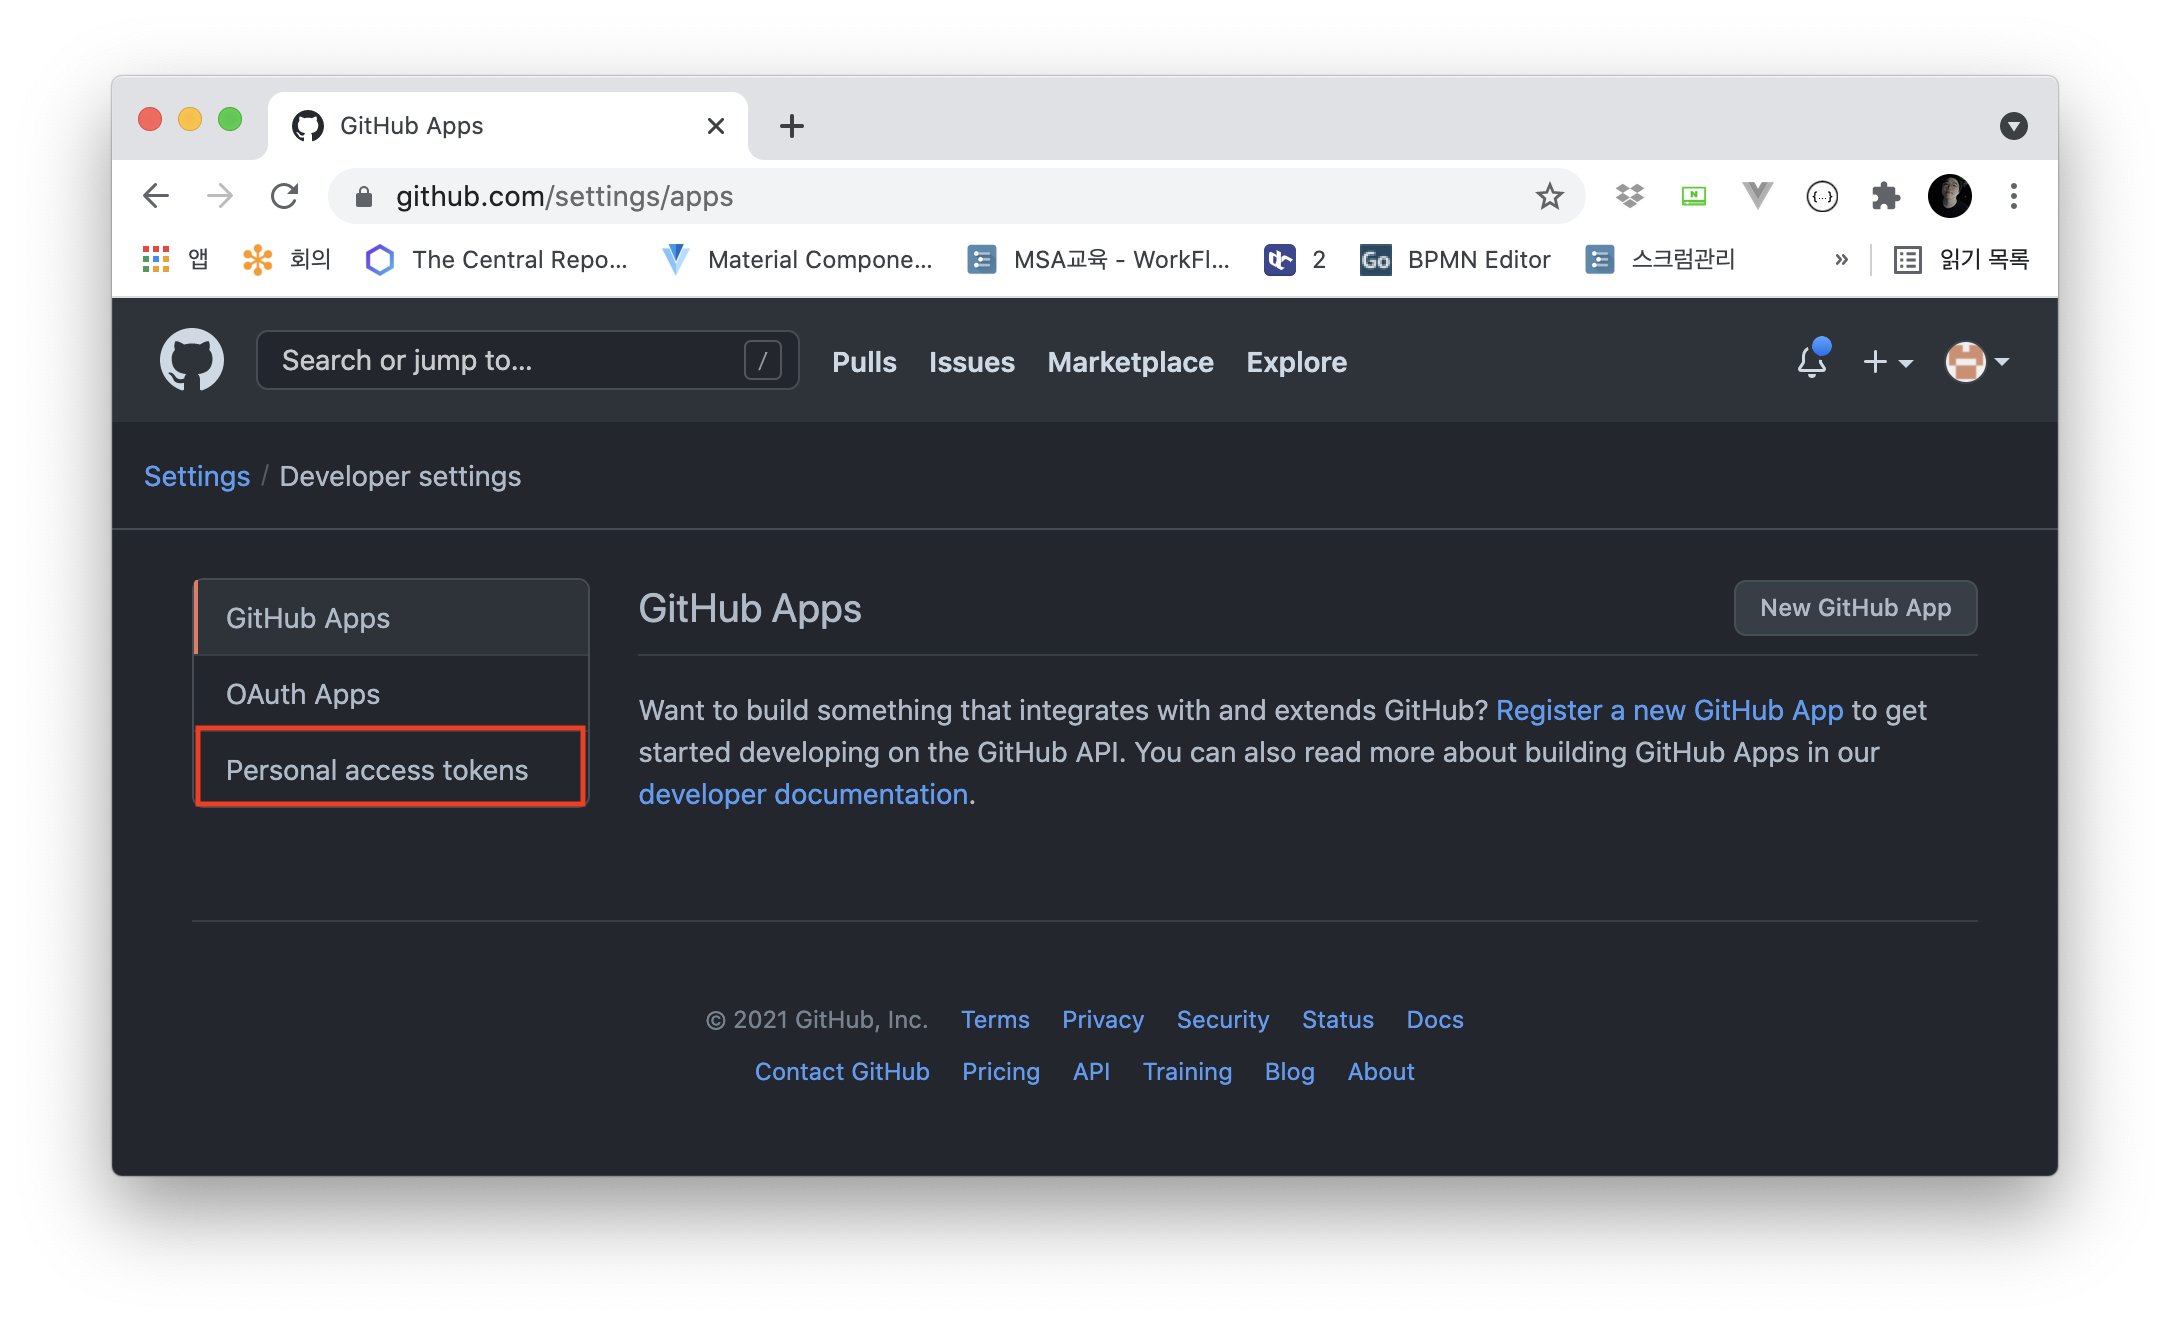Open the Teams bookmark labeled 2

coord(1295,260)
